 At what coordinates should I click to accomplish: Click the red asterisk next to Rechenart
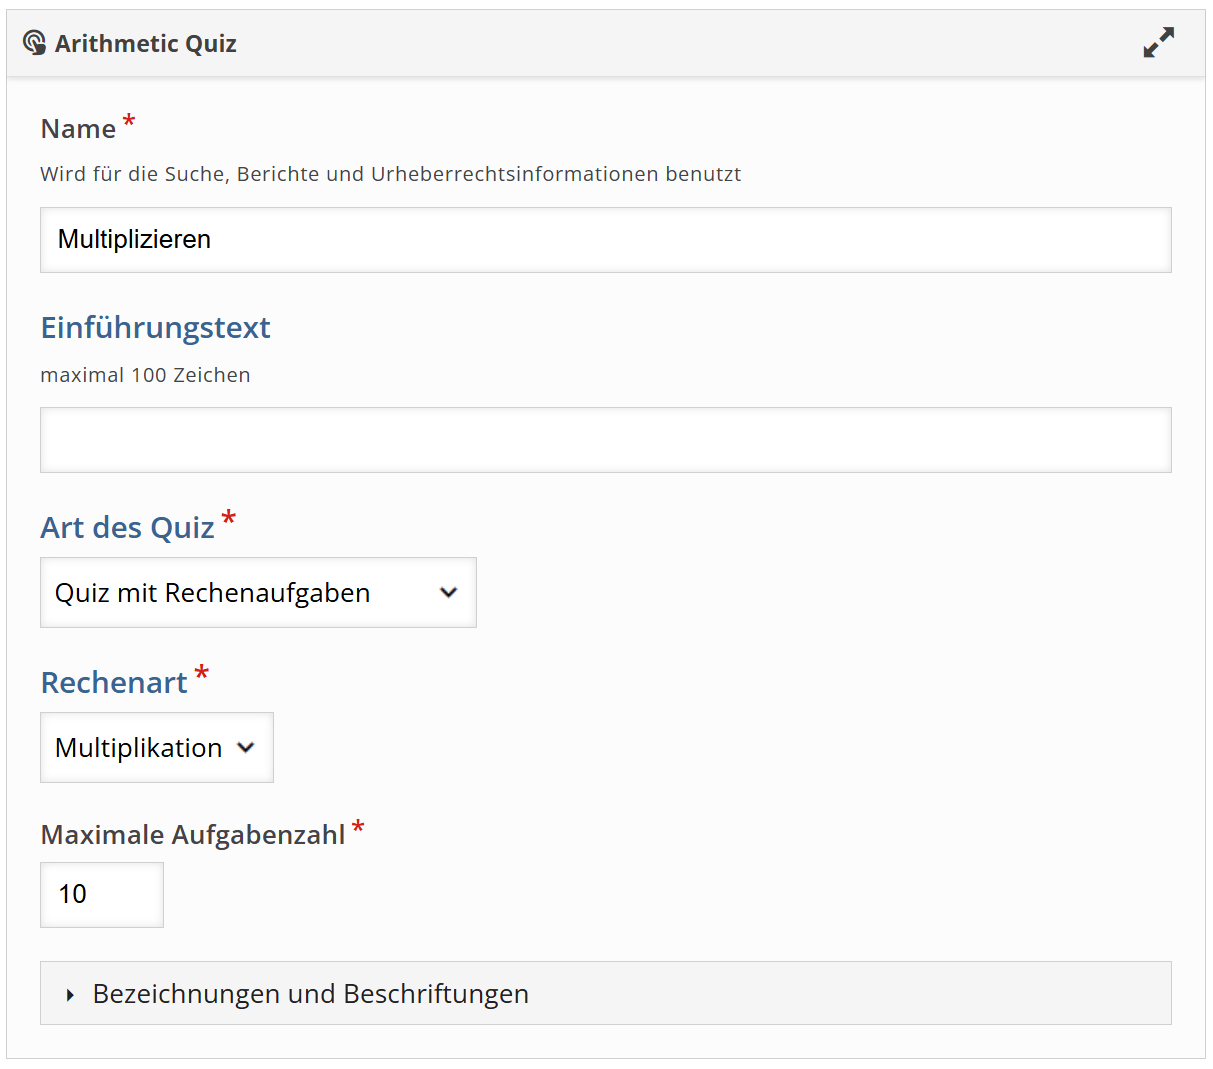click(x=202, y=673)
